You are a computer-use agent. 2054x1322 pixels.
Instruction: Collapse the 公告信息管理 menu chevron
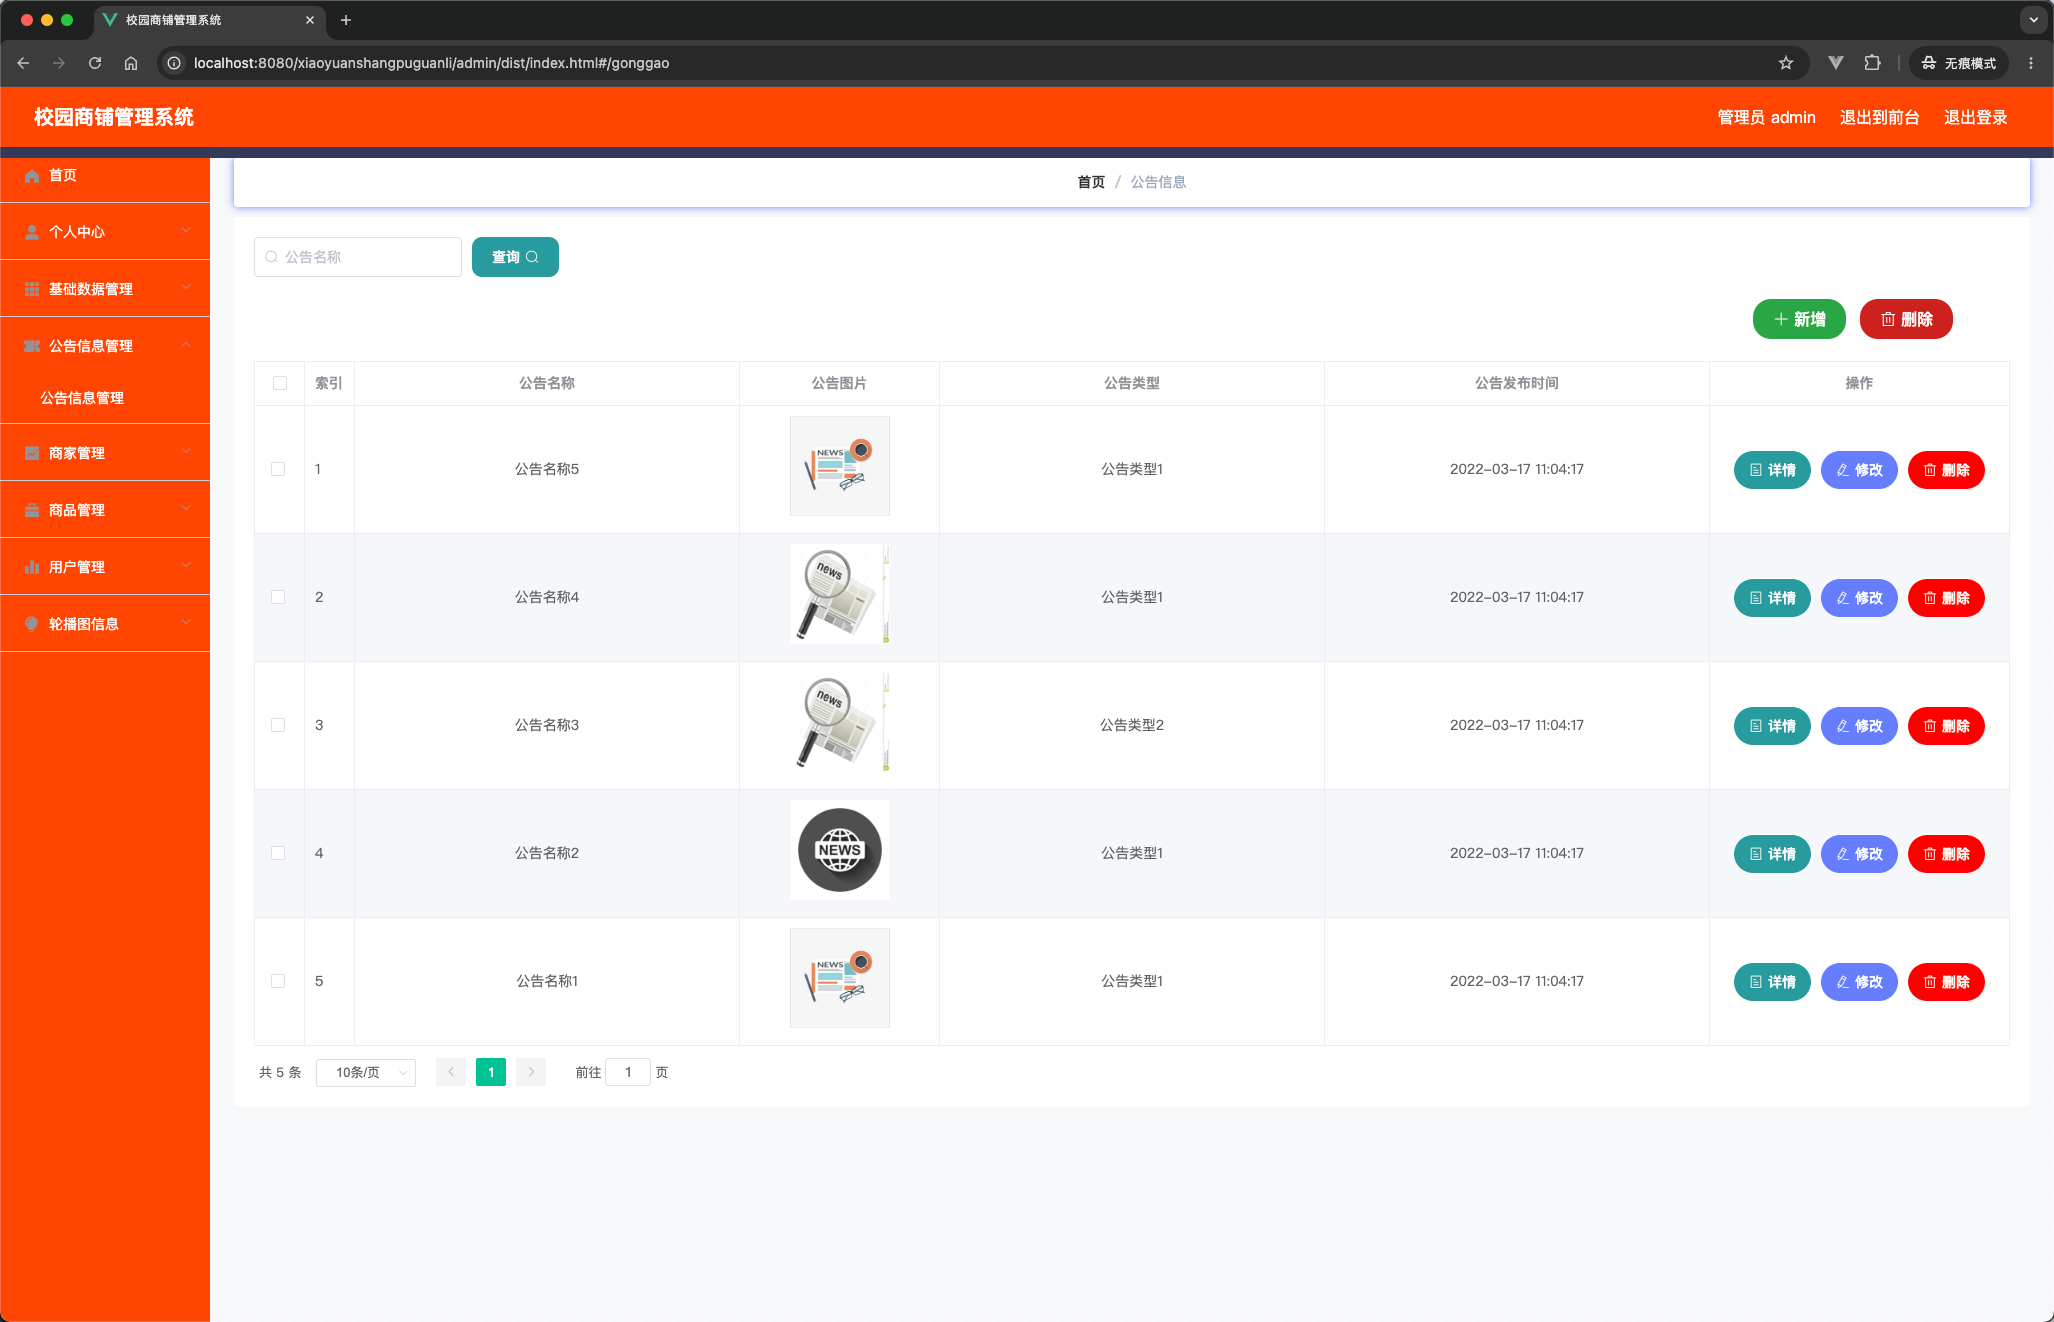[x=186, y=345]
